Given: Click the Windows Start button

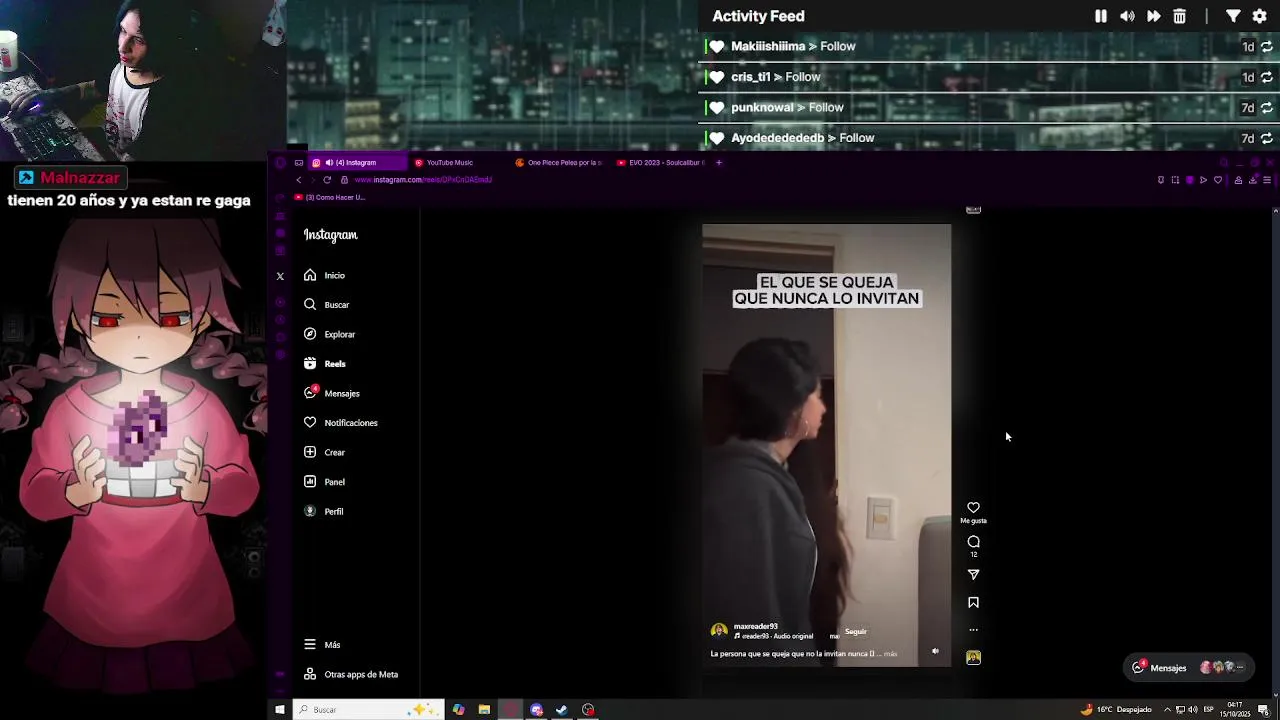Looking at the screenshot, I should click(280, 710).
